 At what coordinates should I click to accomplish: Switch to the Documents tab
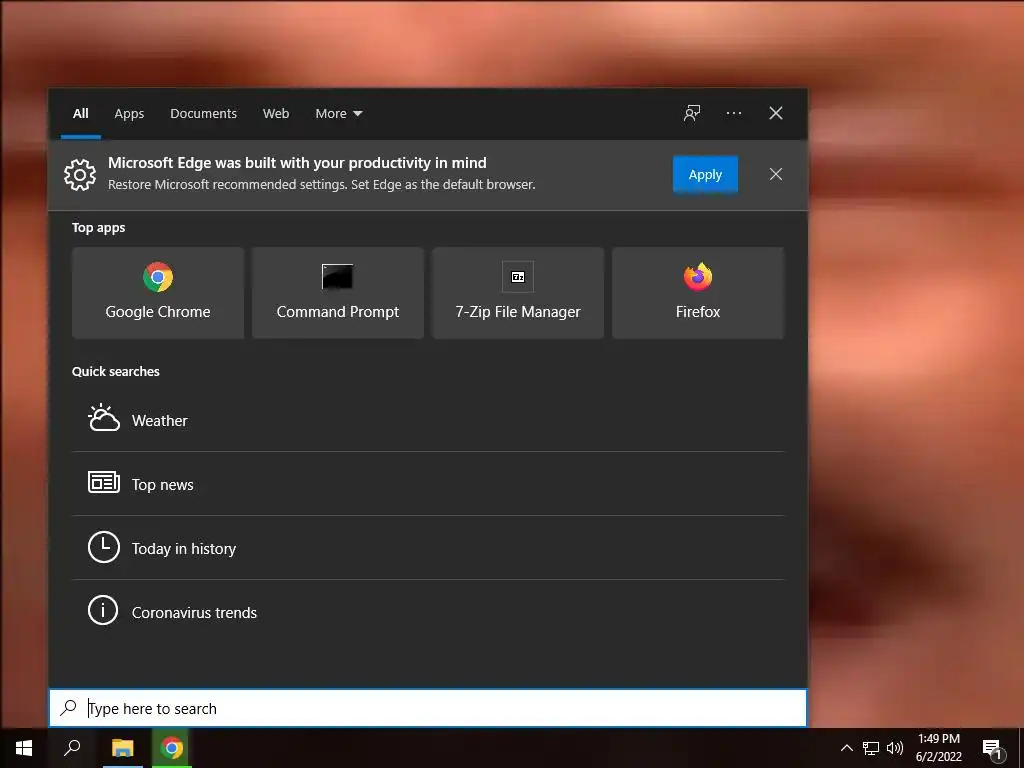pos(204,114)
